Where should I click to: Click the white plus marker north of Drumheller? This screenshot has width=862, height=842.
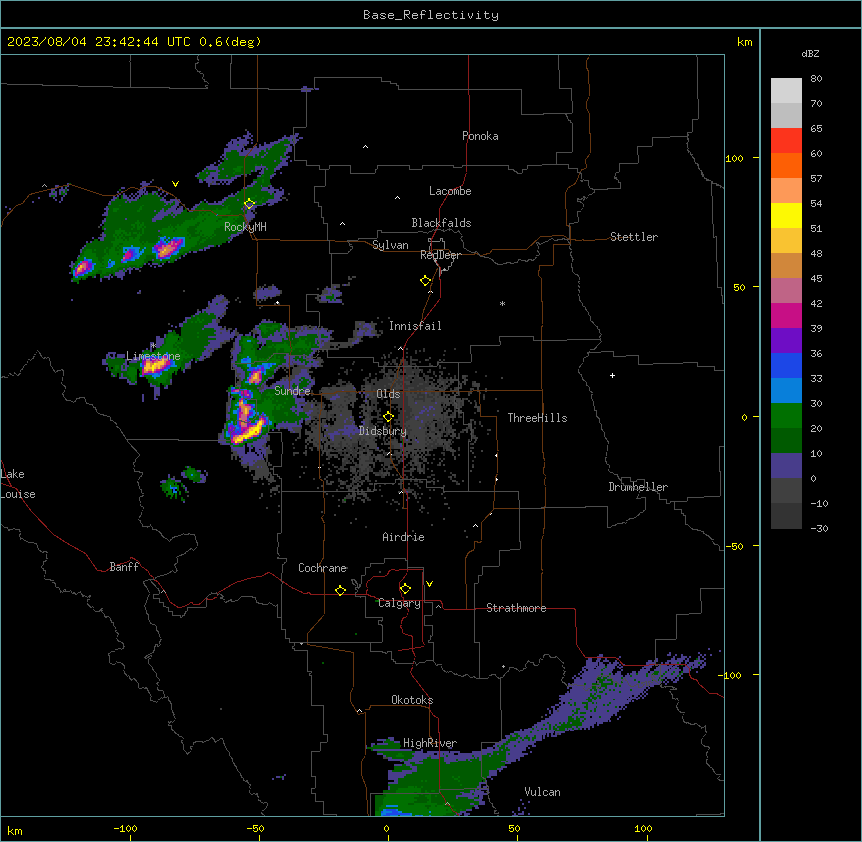612,375
